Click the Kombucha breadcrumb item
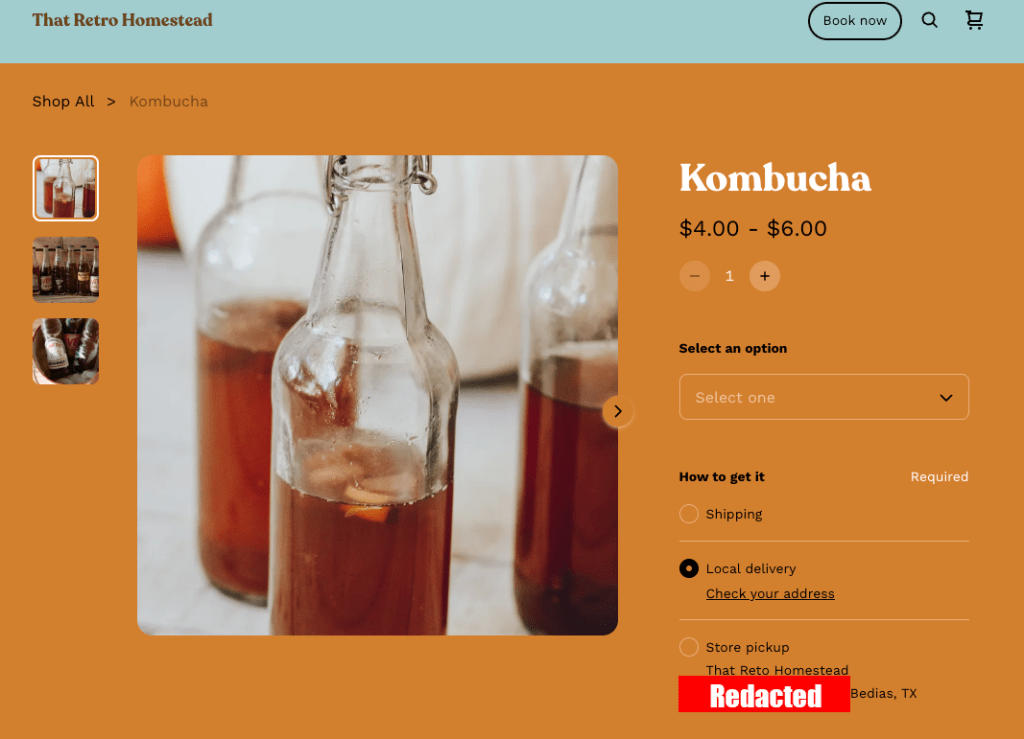 pyautogui.click(x=168, y=101)
